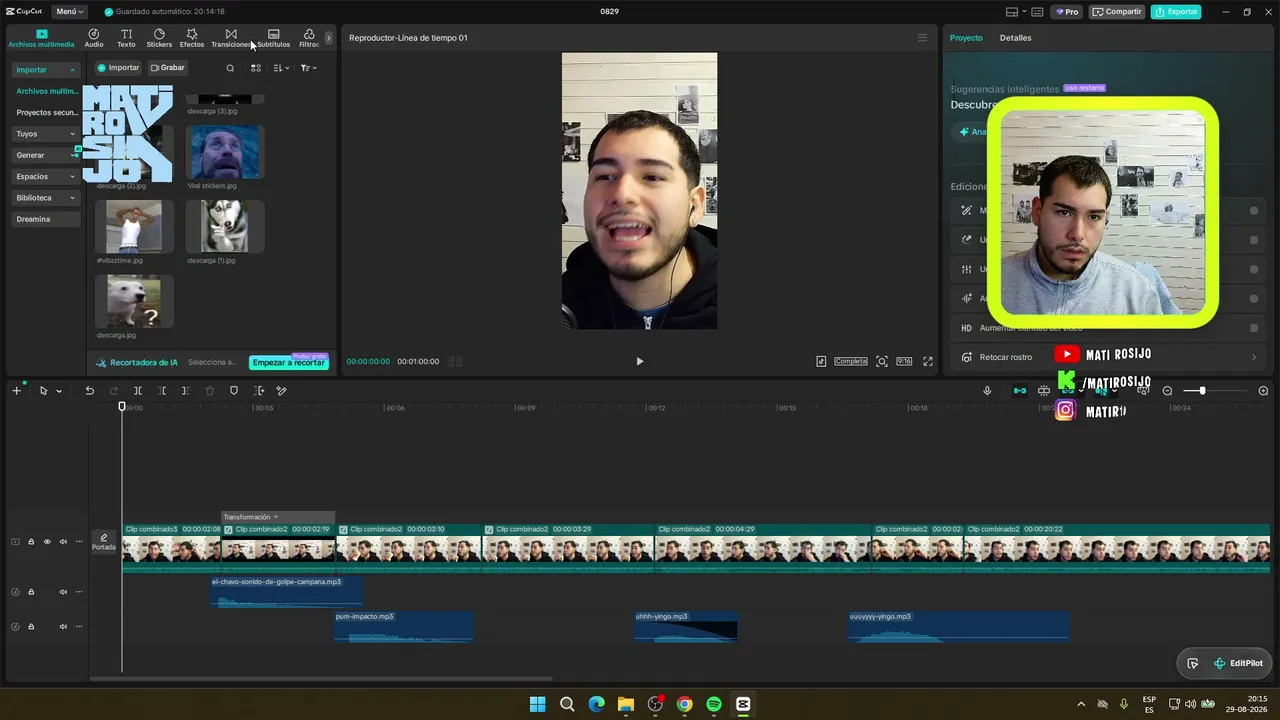Select the Viral stickers.jpg thumbnail

pos(225,152)
